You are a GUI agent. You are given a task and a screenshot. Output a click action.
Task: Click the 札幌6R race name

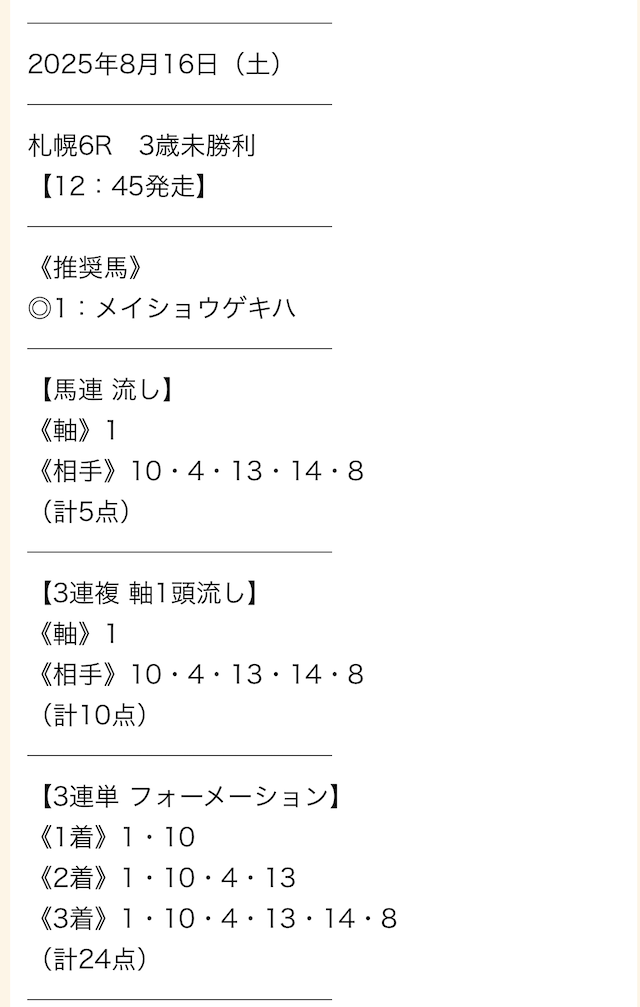click(x=70, y=146)
